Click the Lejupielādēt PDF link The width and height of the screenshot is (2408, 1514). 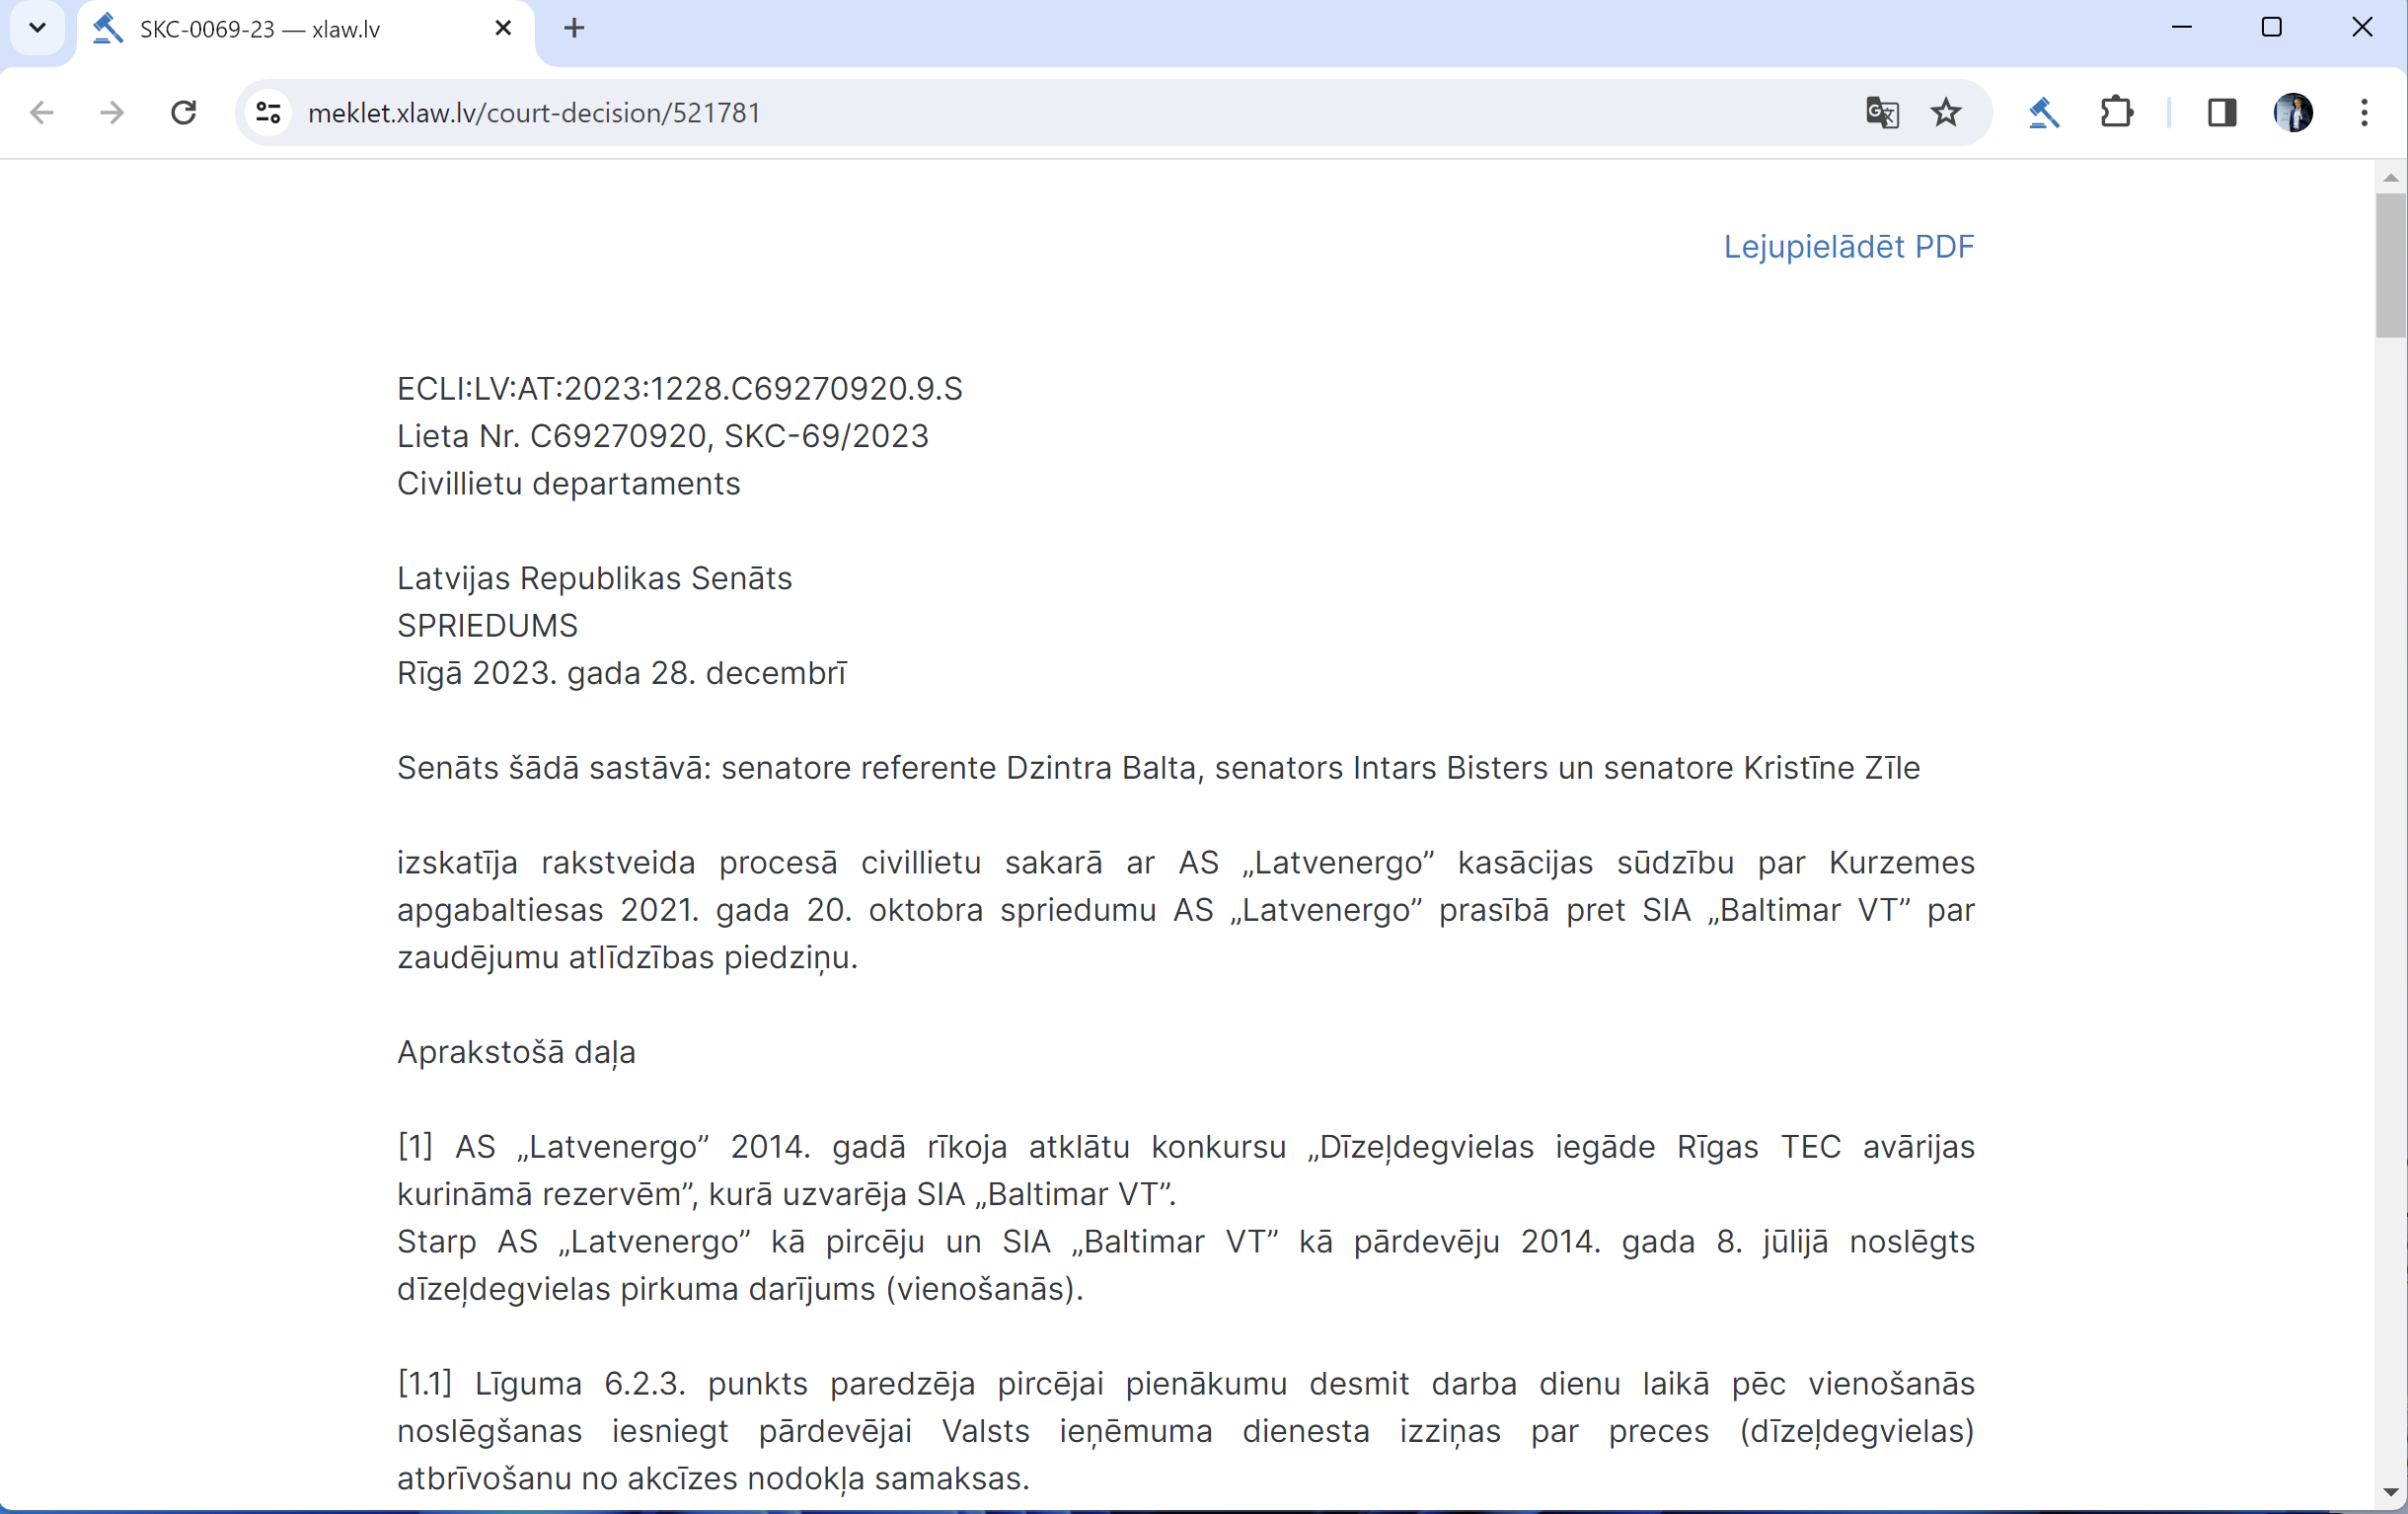pyautogui.click(x=1848, y=246)
